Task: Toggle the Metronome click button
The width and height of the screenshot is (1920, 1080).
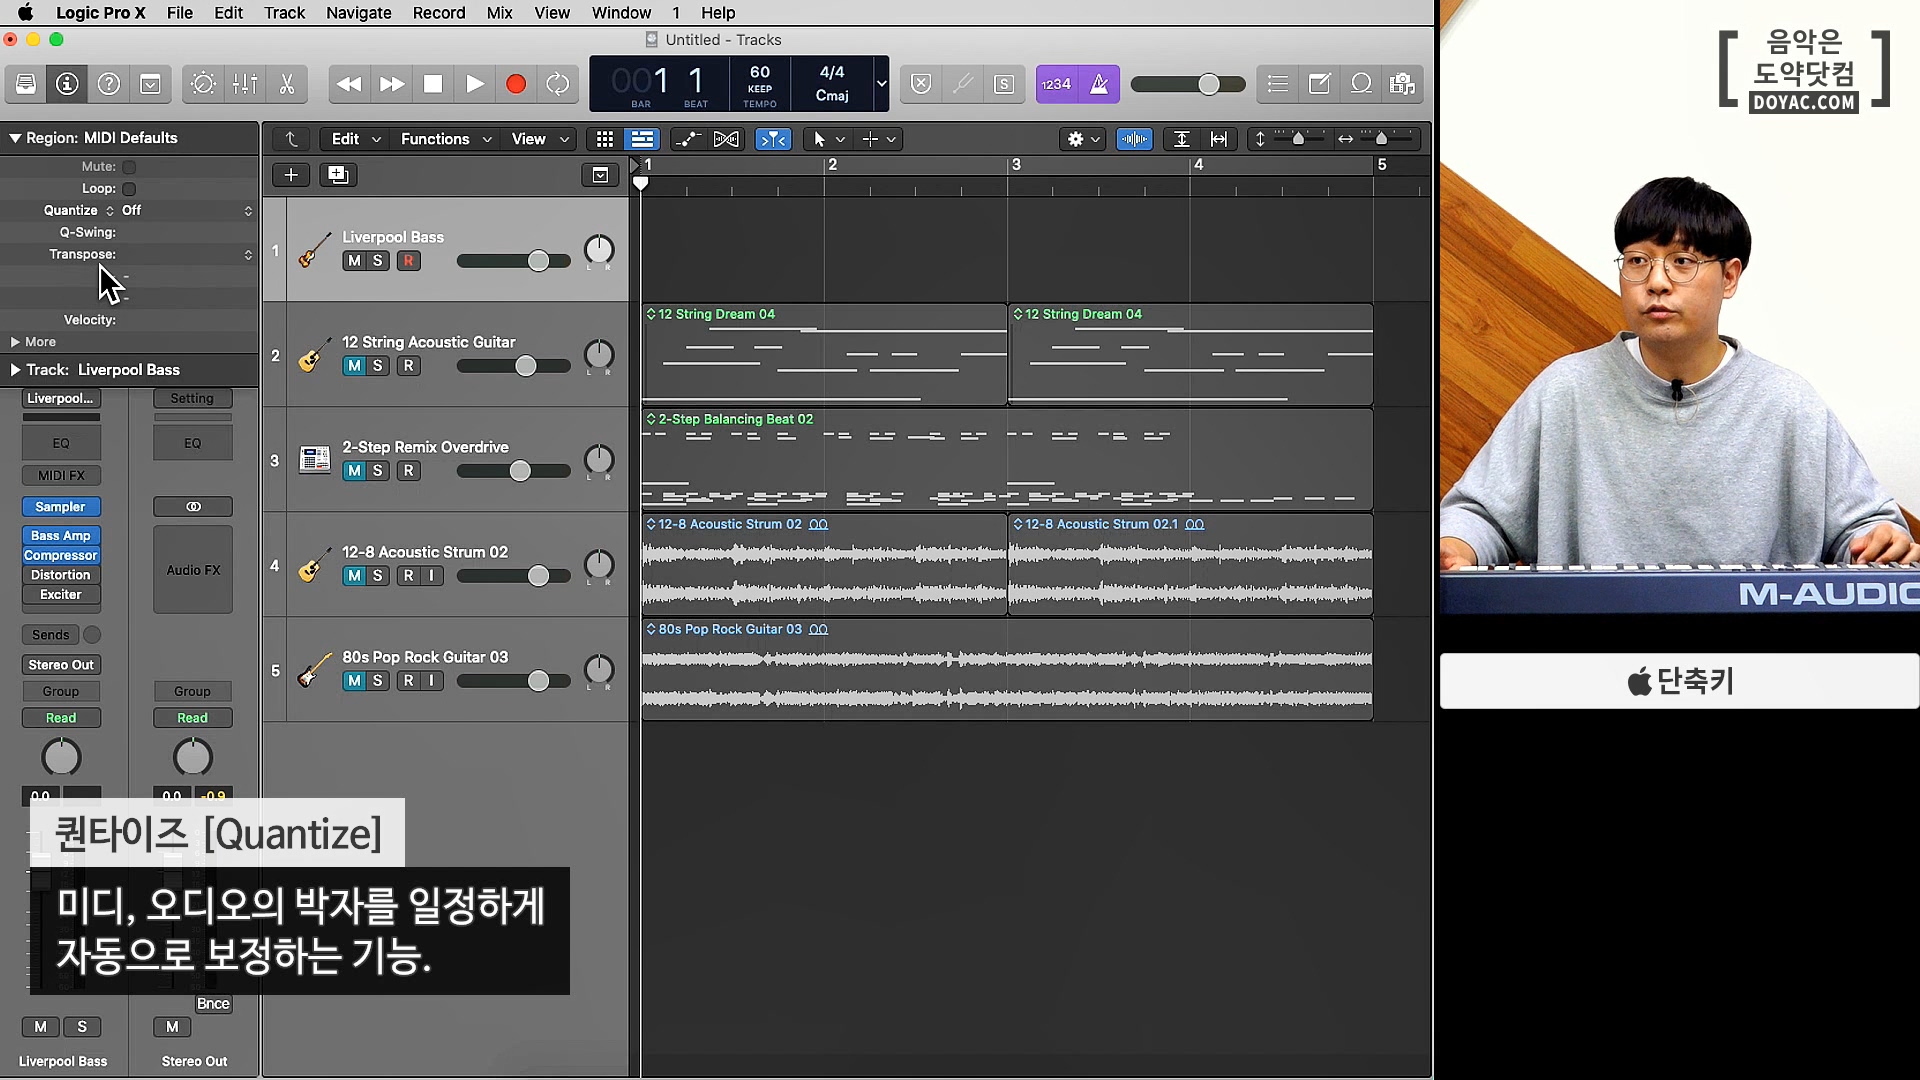Action: pyautogui.click(x=1099, y=84)
